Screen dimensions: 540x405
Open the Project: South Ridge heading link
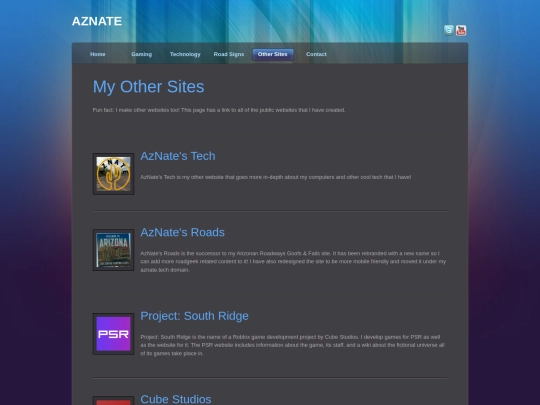(194, 316)
